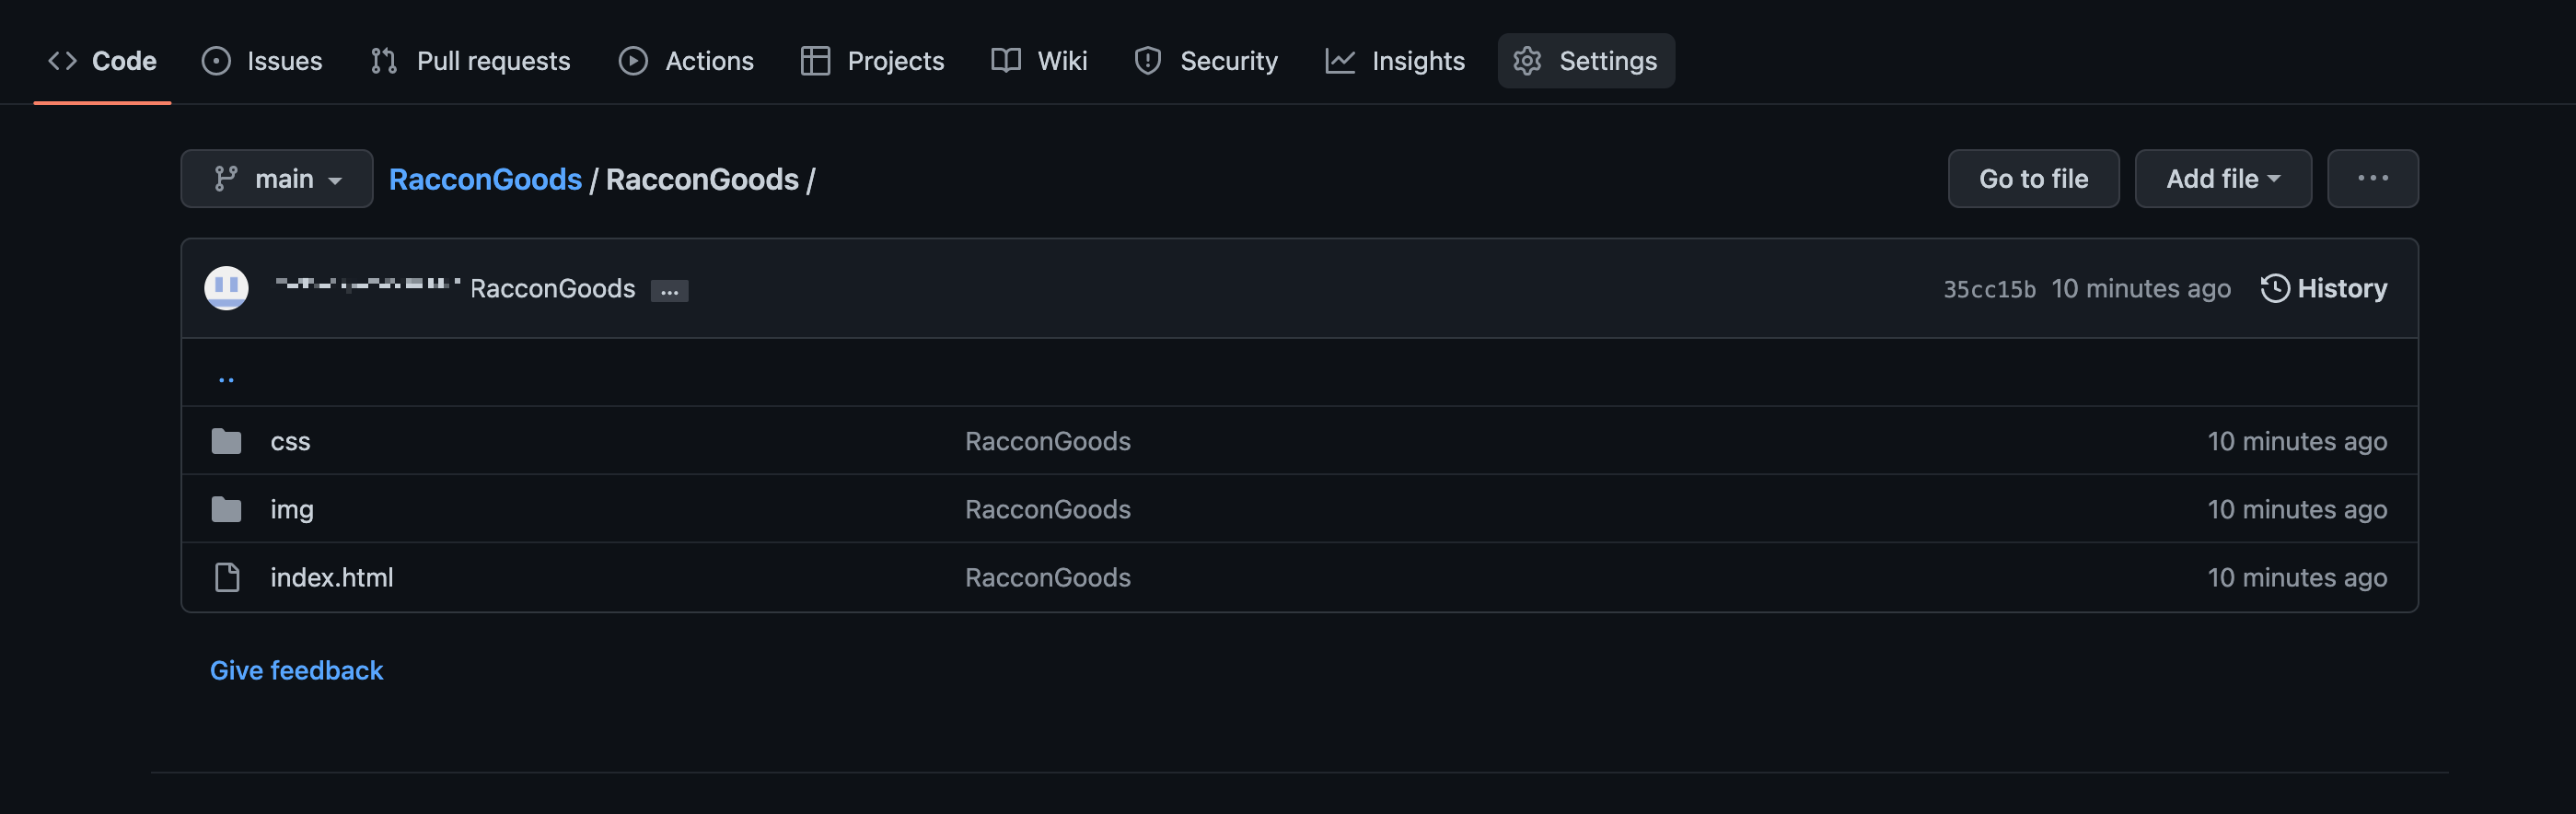Open the Actions tab
This screenshot has height=814, width=2576.
point(686,61)
